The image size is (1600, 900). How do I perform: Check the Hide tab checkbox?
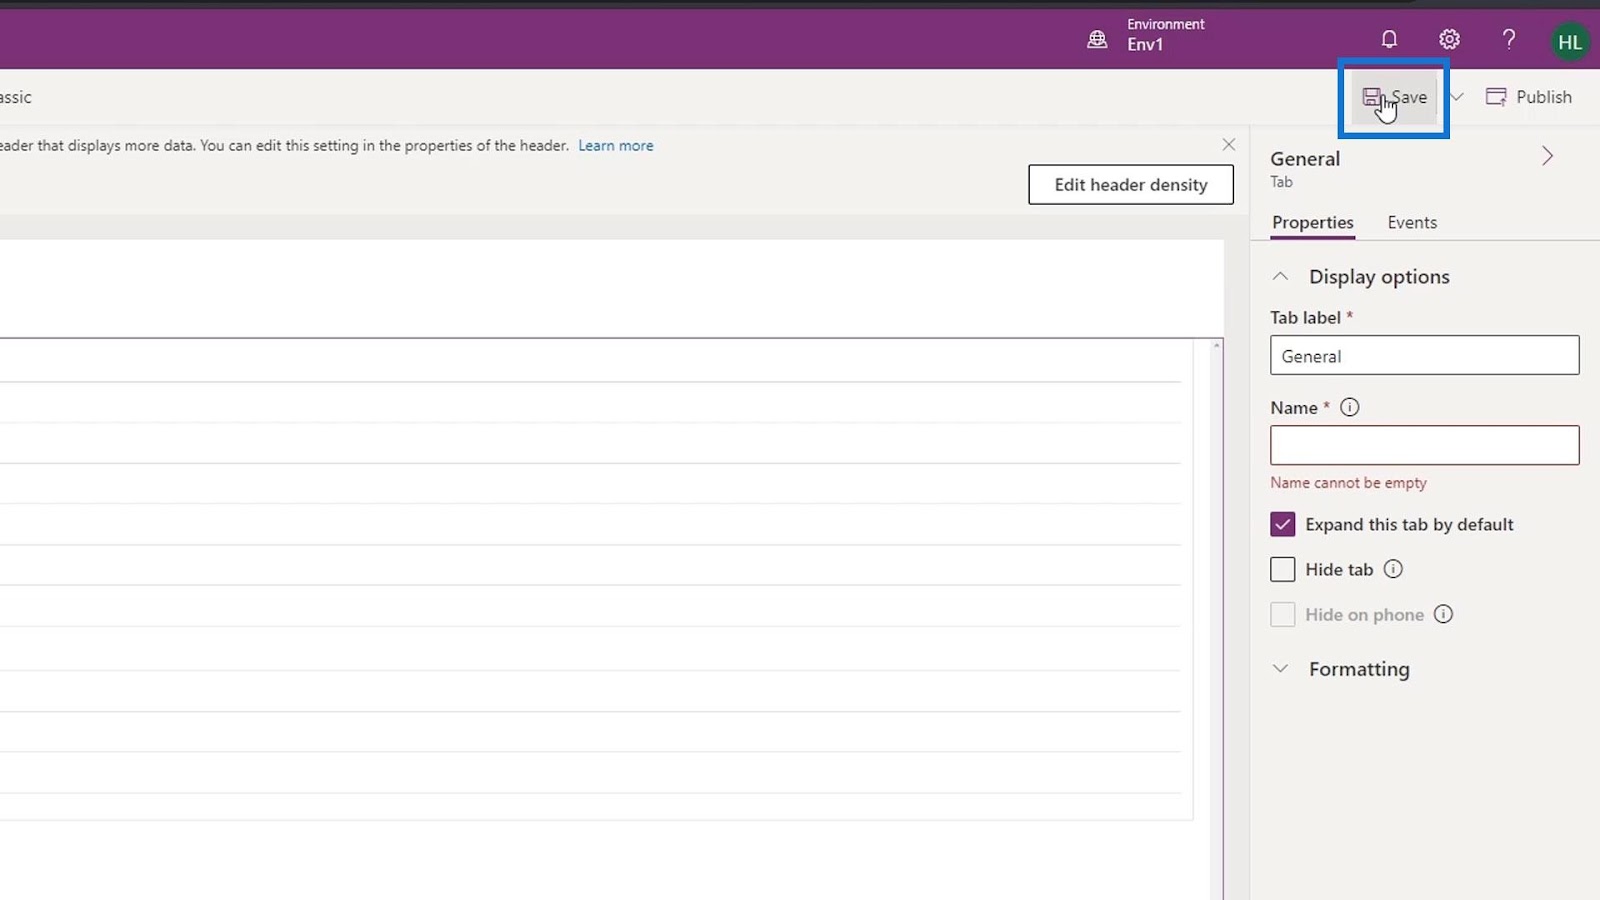[1283, 569]
